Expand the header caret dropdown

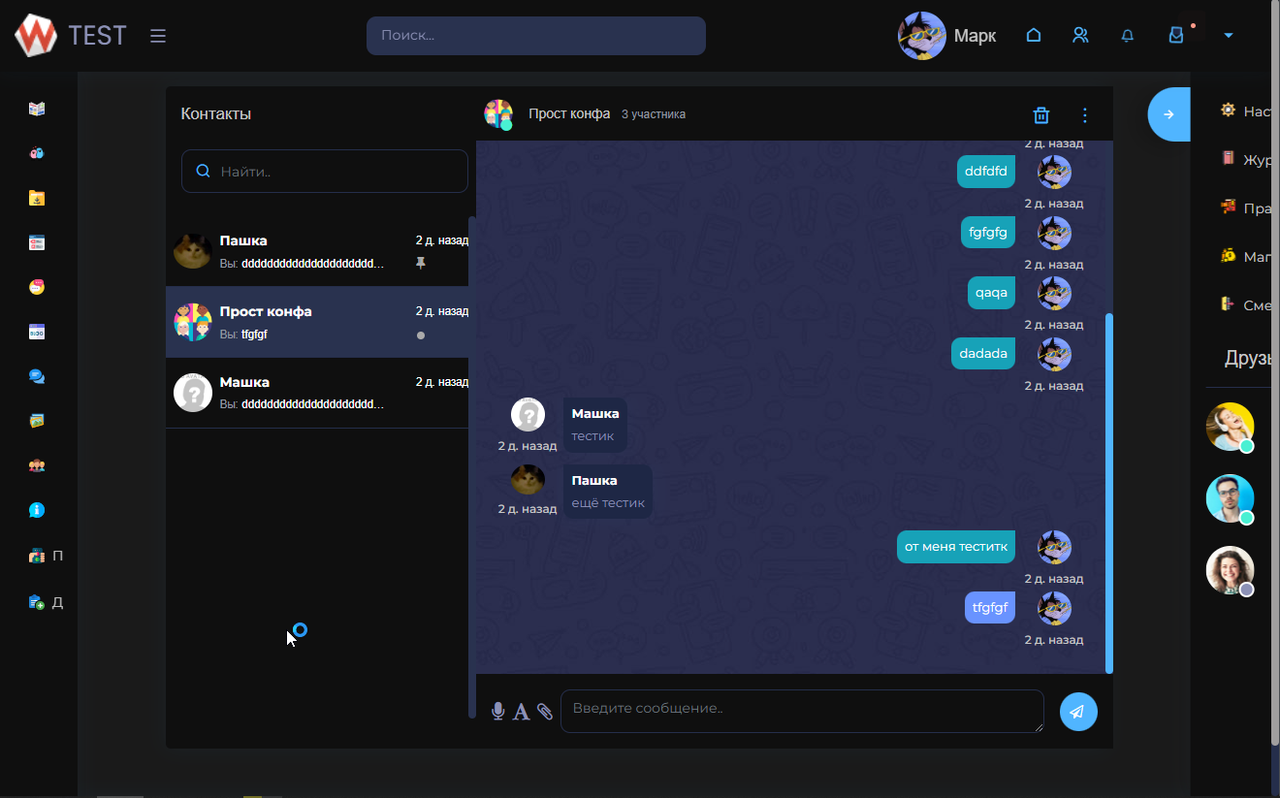coord(1228,36)
